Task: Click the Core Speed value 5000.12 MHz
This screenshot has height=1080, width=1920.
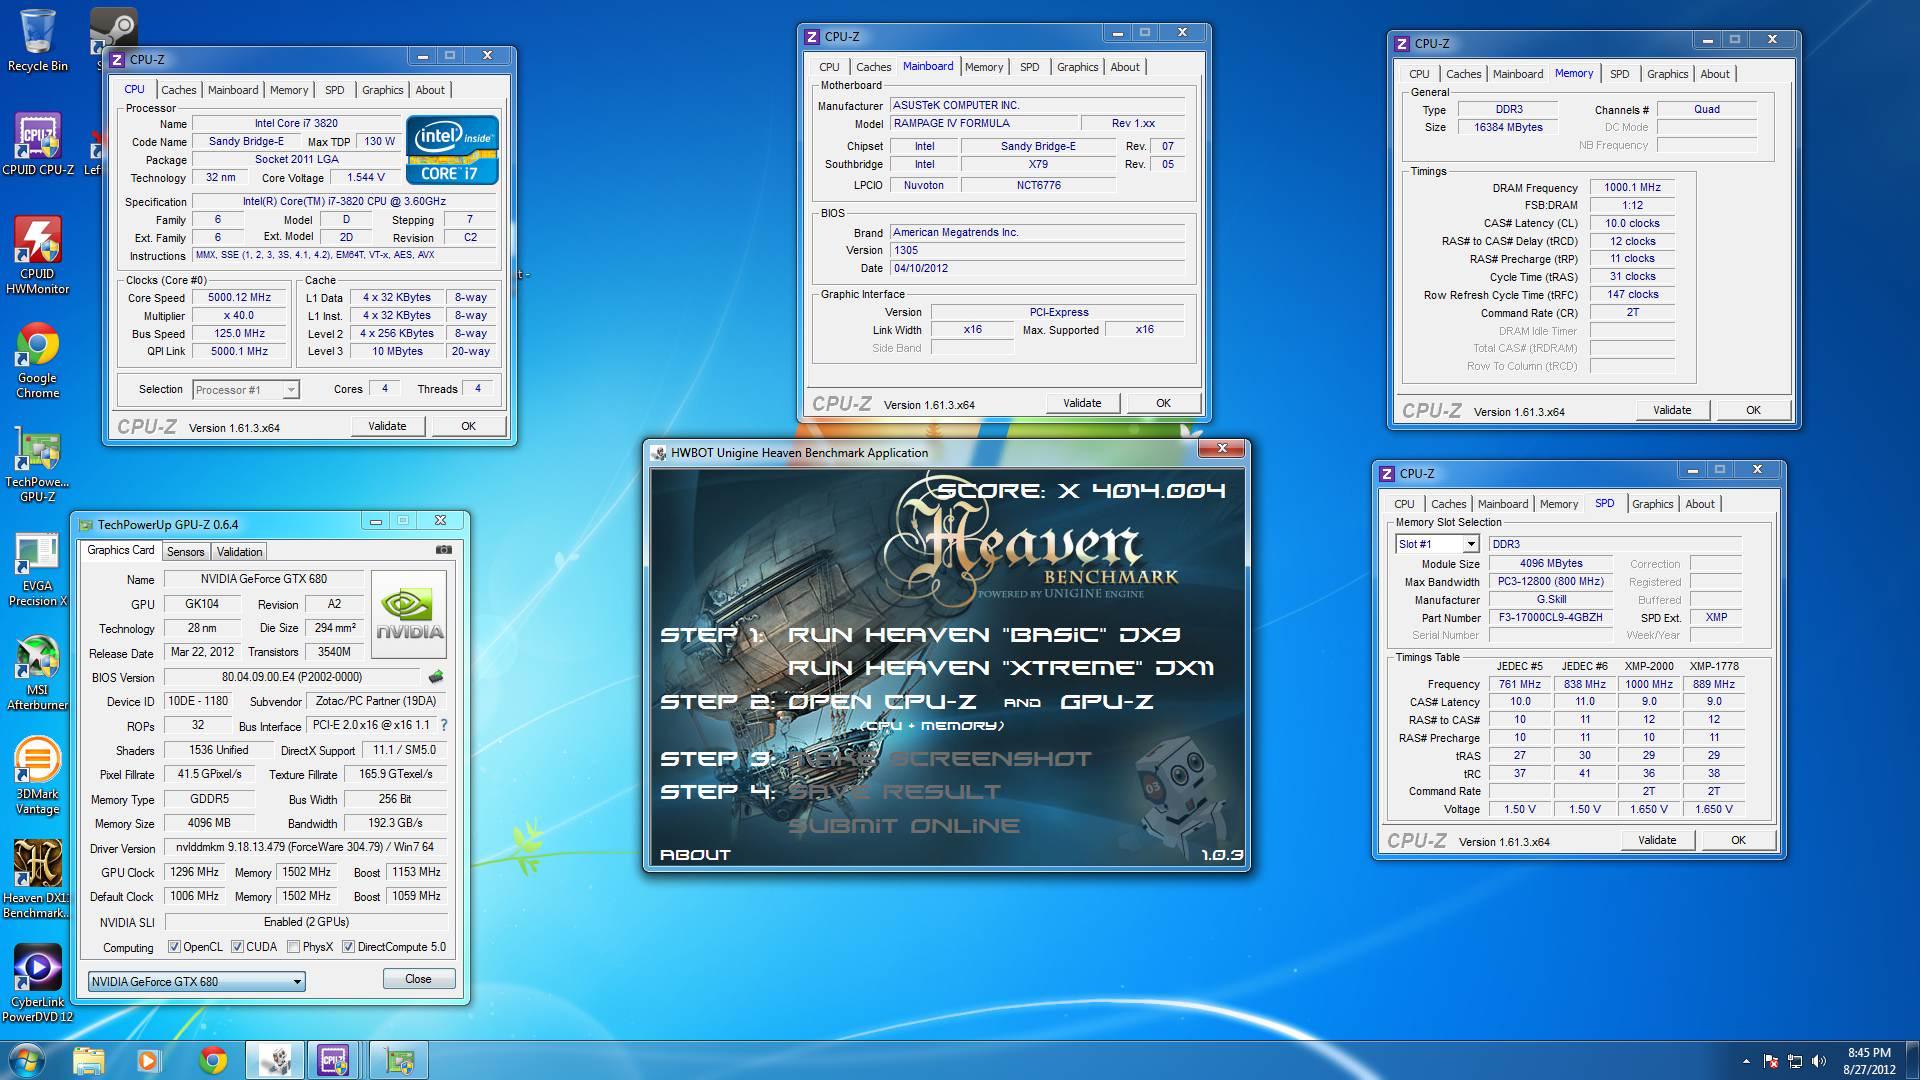Action: (x=239, y=298)
